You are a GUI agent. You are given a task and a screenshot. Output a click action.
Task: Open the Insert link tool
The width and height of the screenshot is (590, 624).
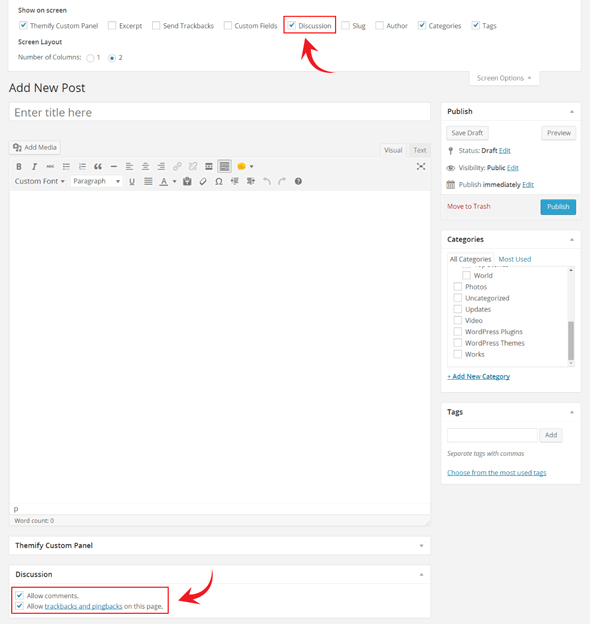[177, 166]
